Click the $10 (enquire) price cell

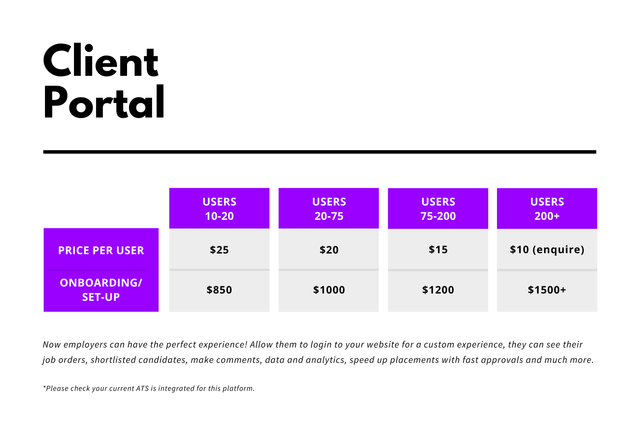pyautogui.click(x=547, y=249)
